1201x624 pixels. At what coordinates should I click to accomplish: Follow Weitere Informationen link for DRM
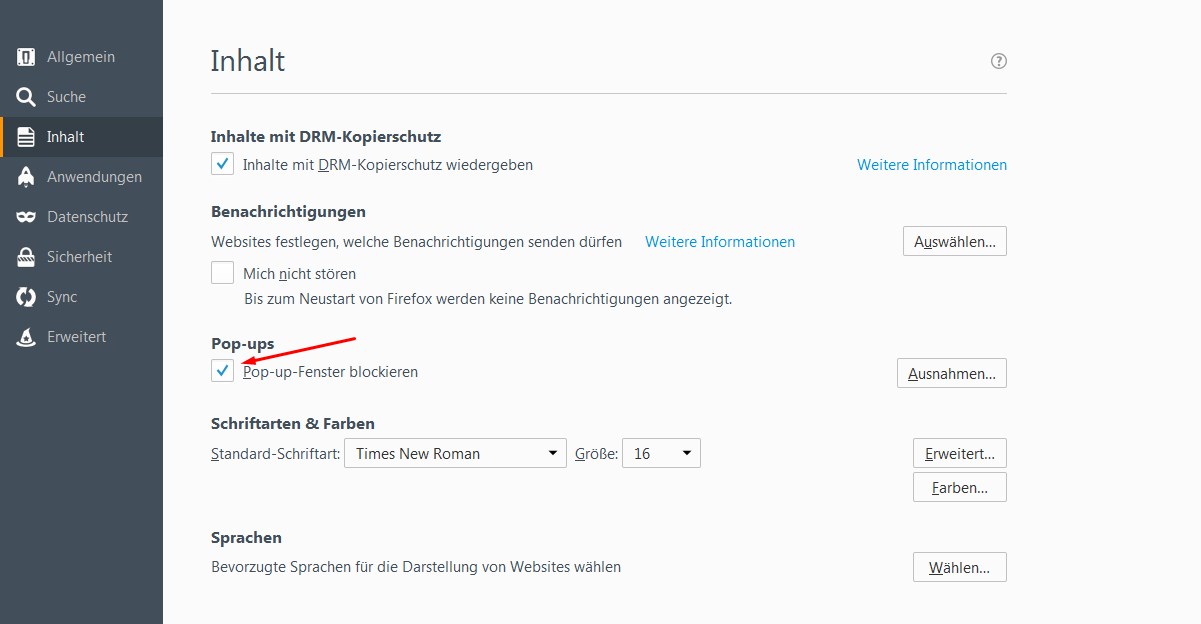(x=931, y=164)
